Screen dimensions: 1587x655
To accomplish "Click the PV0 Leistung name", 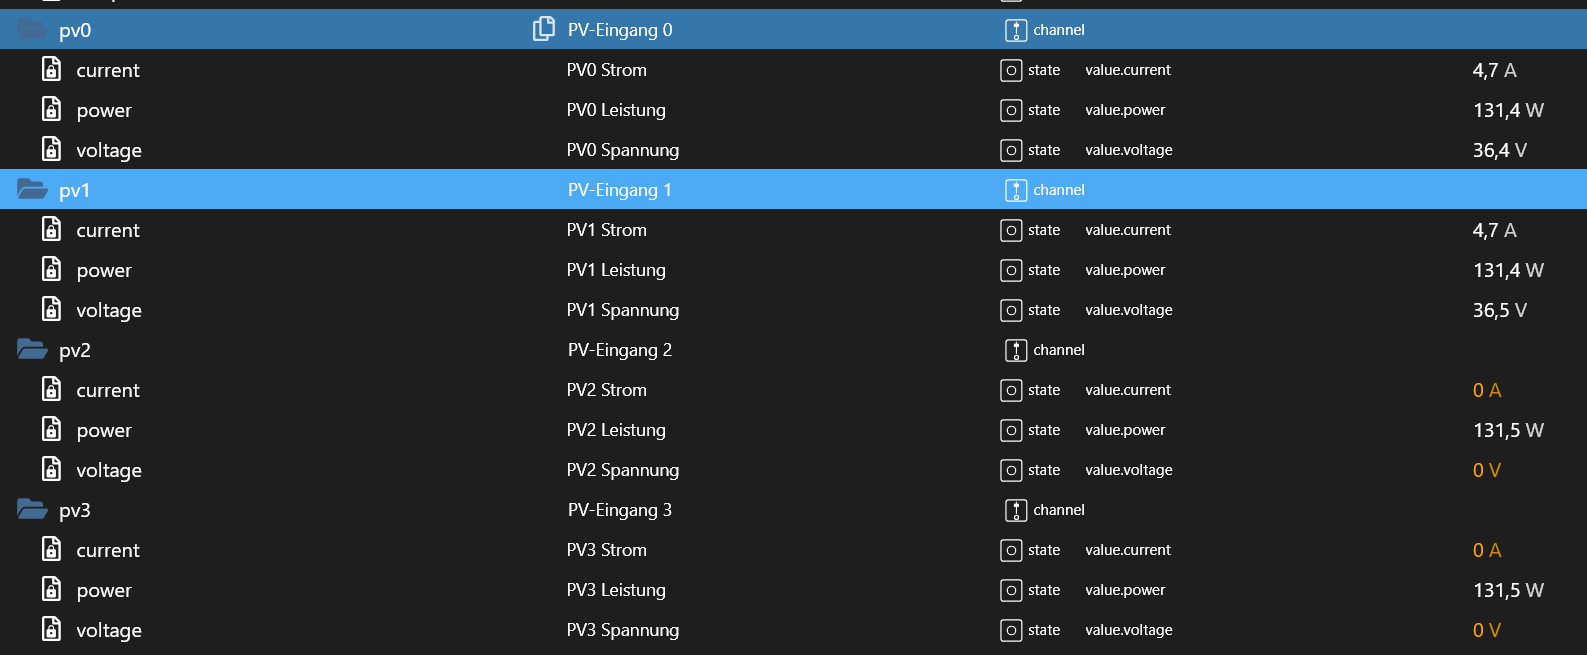I will 616,110.
